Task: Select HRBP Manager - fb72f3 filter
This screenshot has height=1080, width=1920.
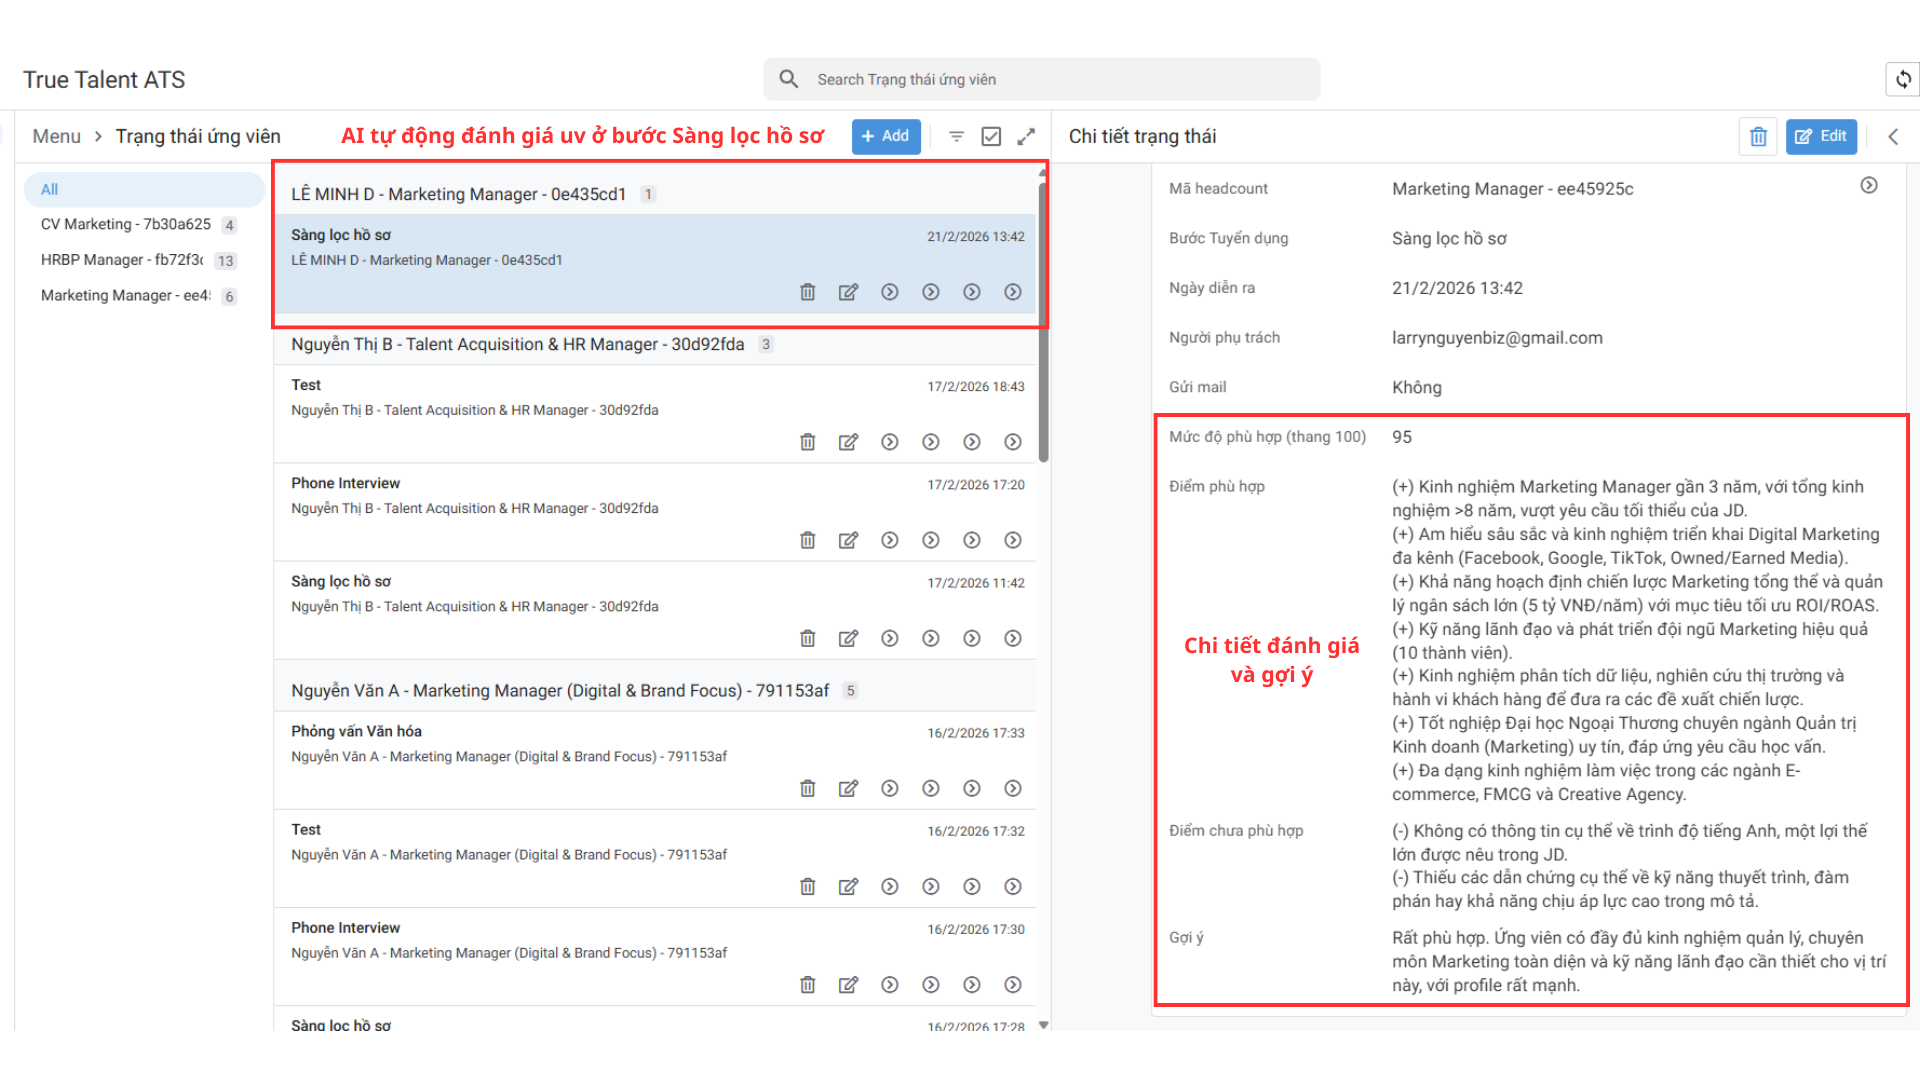Action: (122, 260)
